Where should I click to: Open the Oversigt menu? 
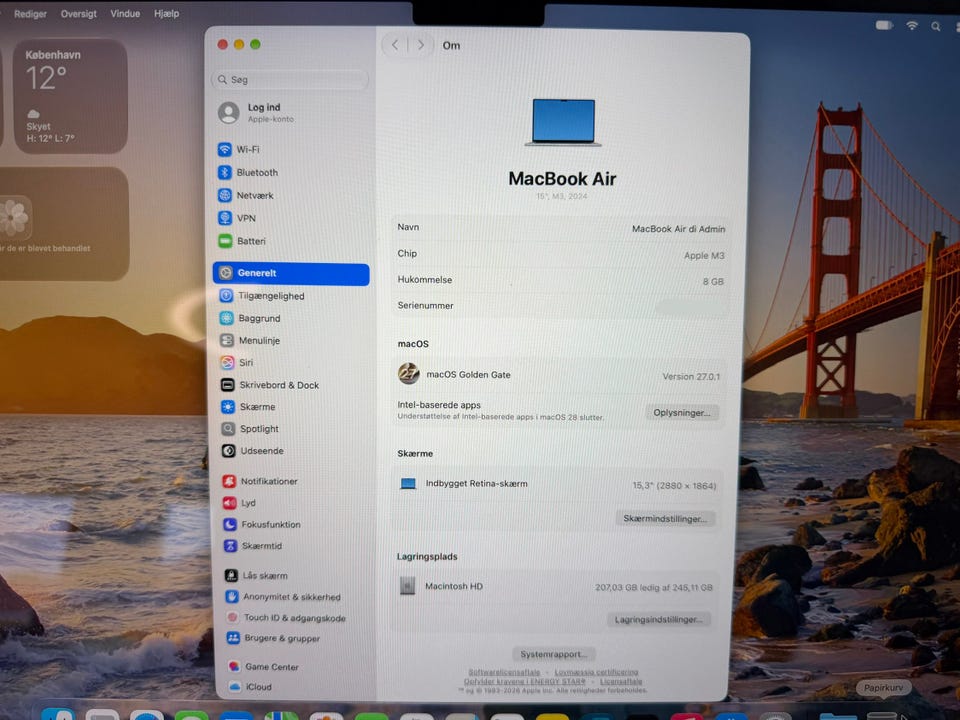[x=78, y=13]
